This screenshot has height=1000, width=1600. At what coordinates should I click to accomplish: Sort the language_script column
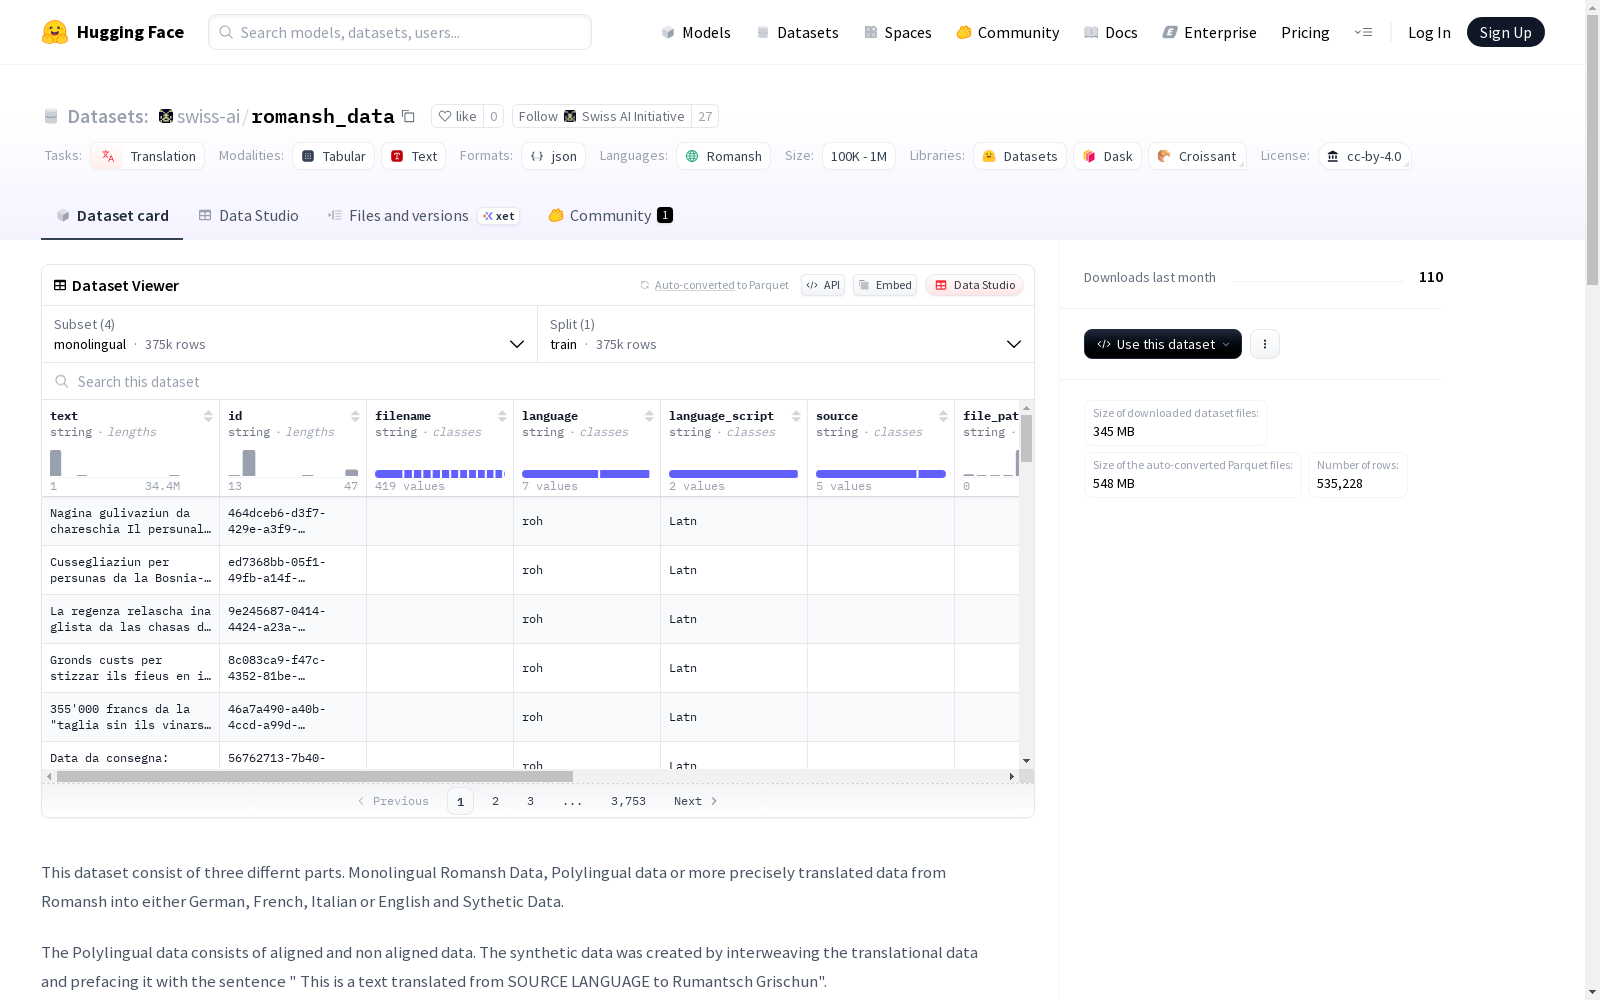796,416
